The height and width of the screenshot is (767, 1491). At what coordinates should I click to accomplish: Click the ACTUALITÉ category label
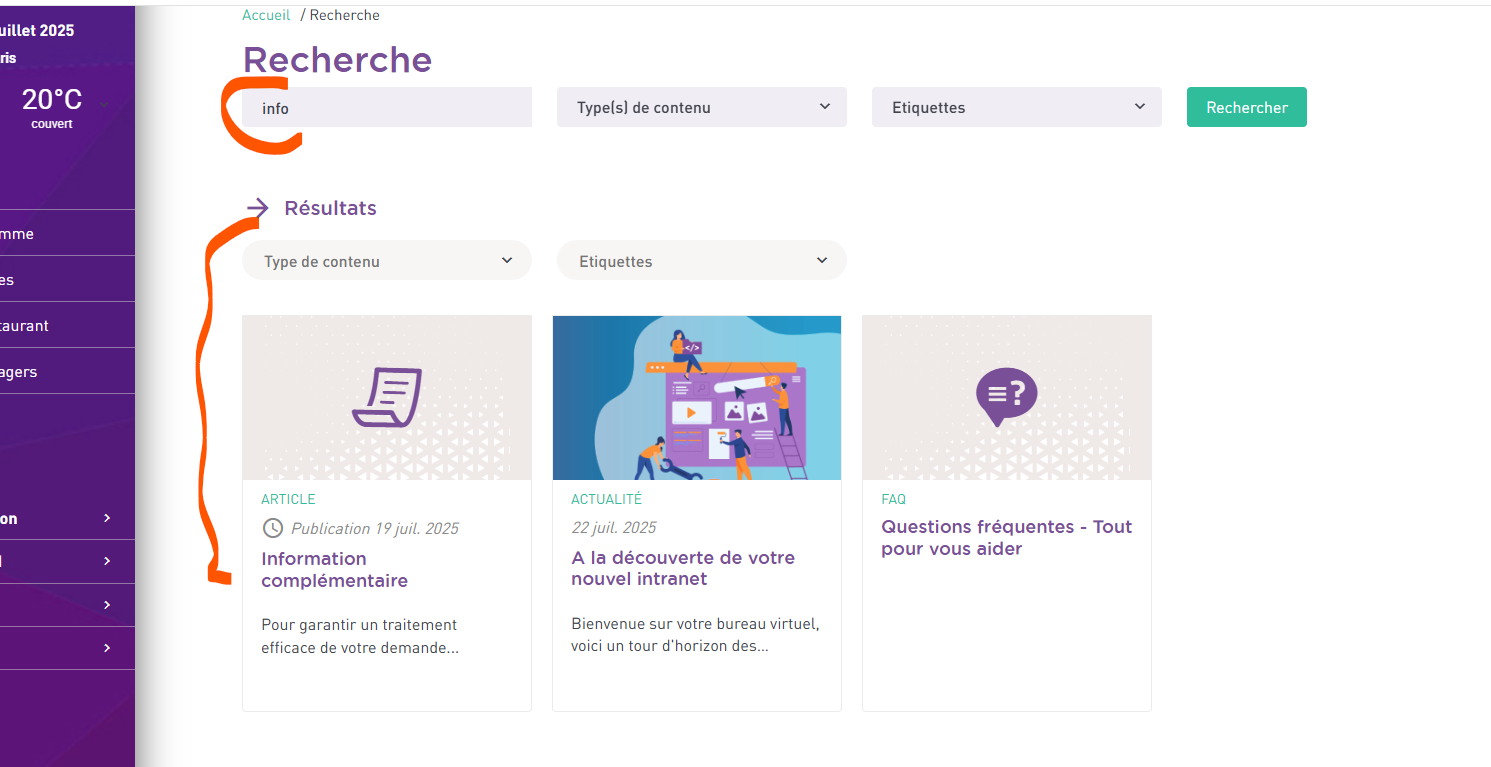coord(607,499)
